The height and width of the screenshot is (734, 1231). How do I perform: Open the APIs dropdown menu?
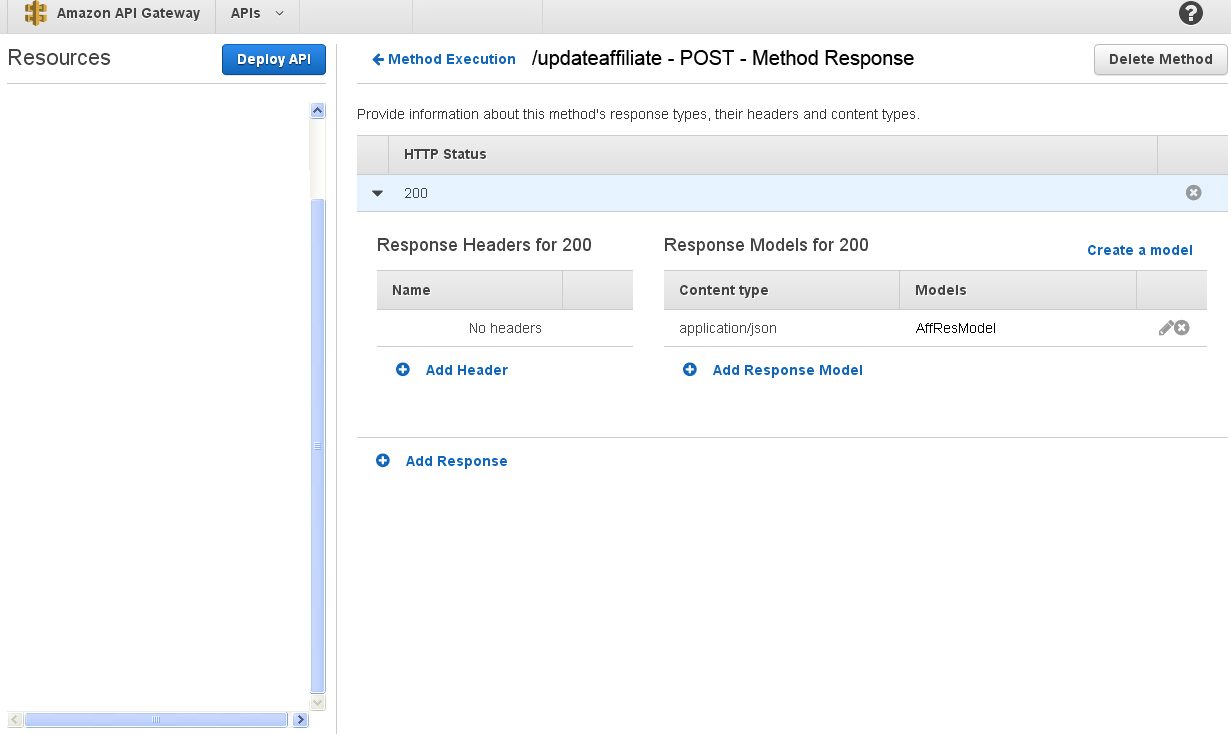[x=257, y=14]
